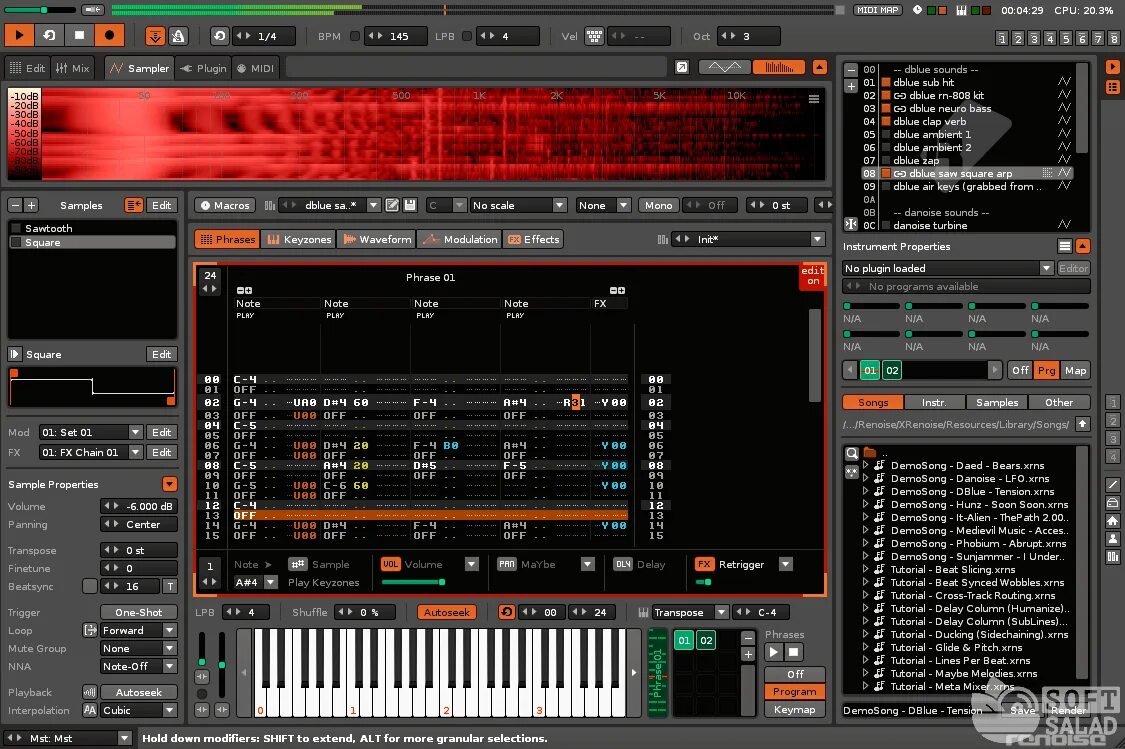Click the One-Shot trigger button
Image resolution: width=1125 pixels, height=749 pixels.
pos(138,613)
